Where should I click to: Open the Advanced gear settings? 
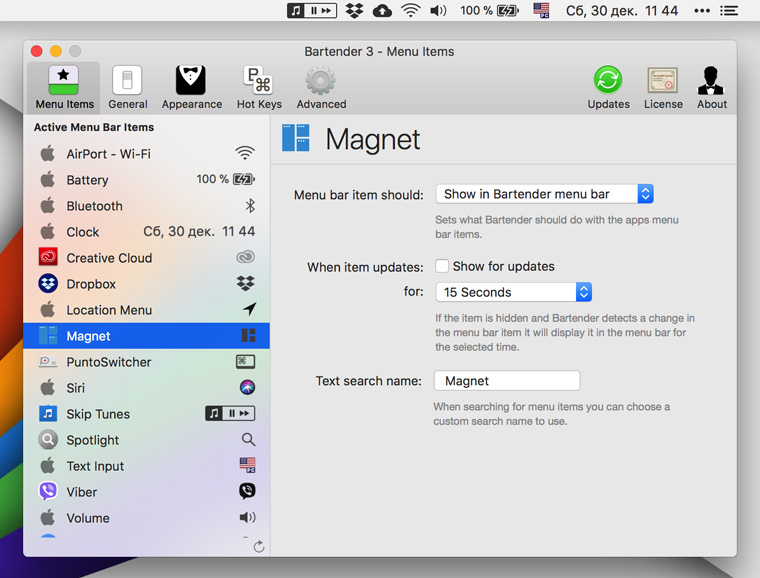tap(321, 88)
